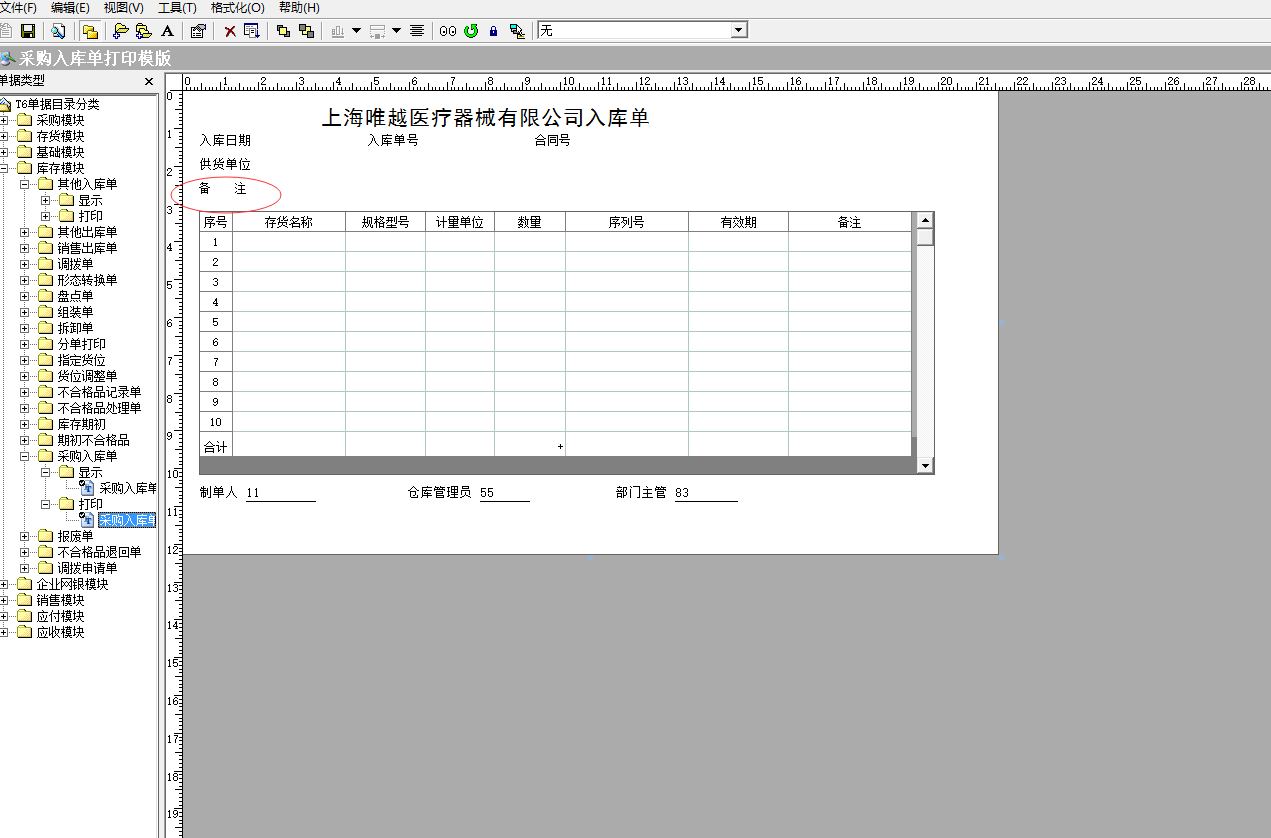This screenshot has height=838, width=1271.
Task: Collapse the 其他入库单 tree node
Action: [x=25, y=184]
